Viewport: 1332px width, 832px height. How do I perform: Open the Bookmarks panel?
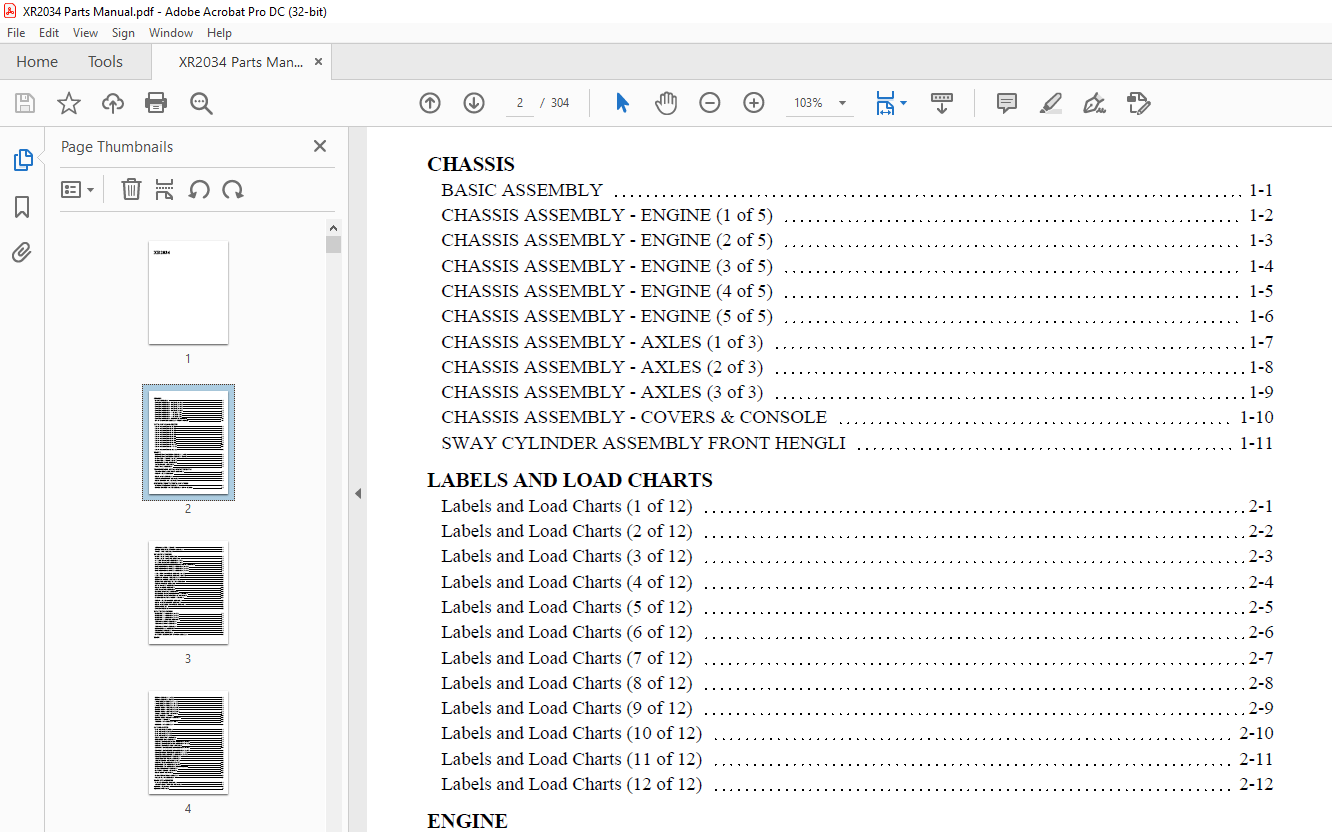click(22, 207)
